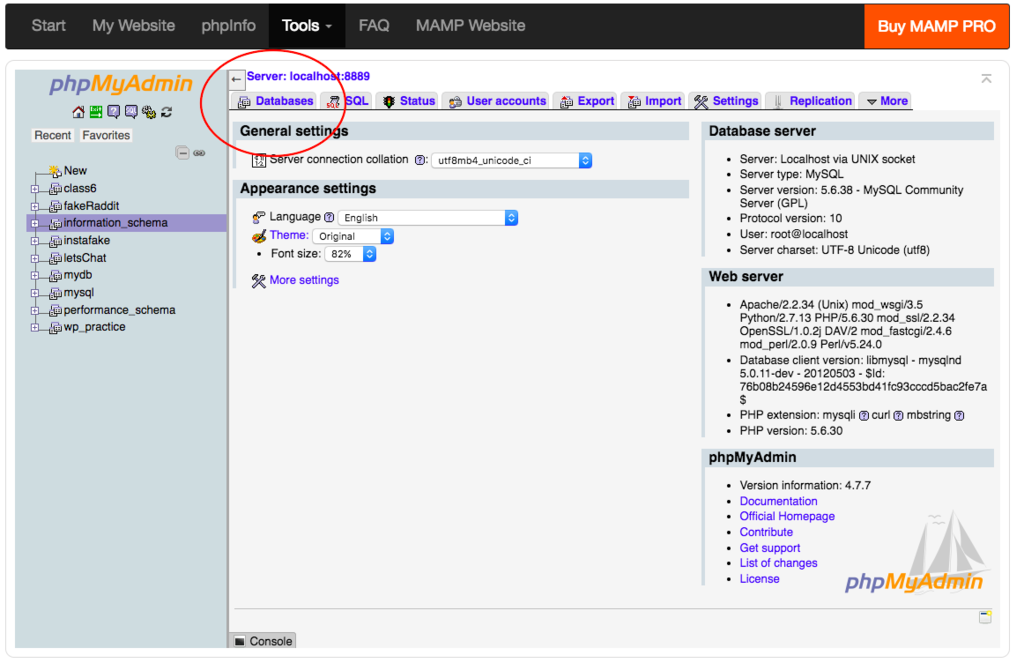Expand the class6 database tree node
Viewport: 1024px width, 663px height.
click(x=35, y=189)
